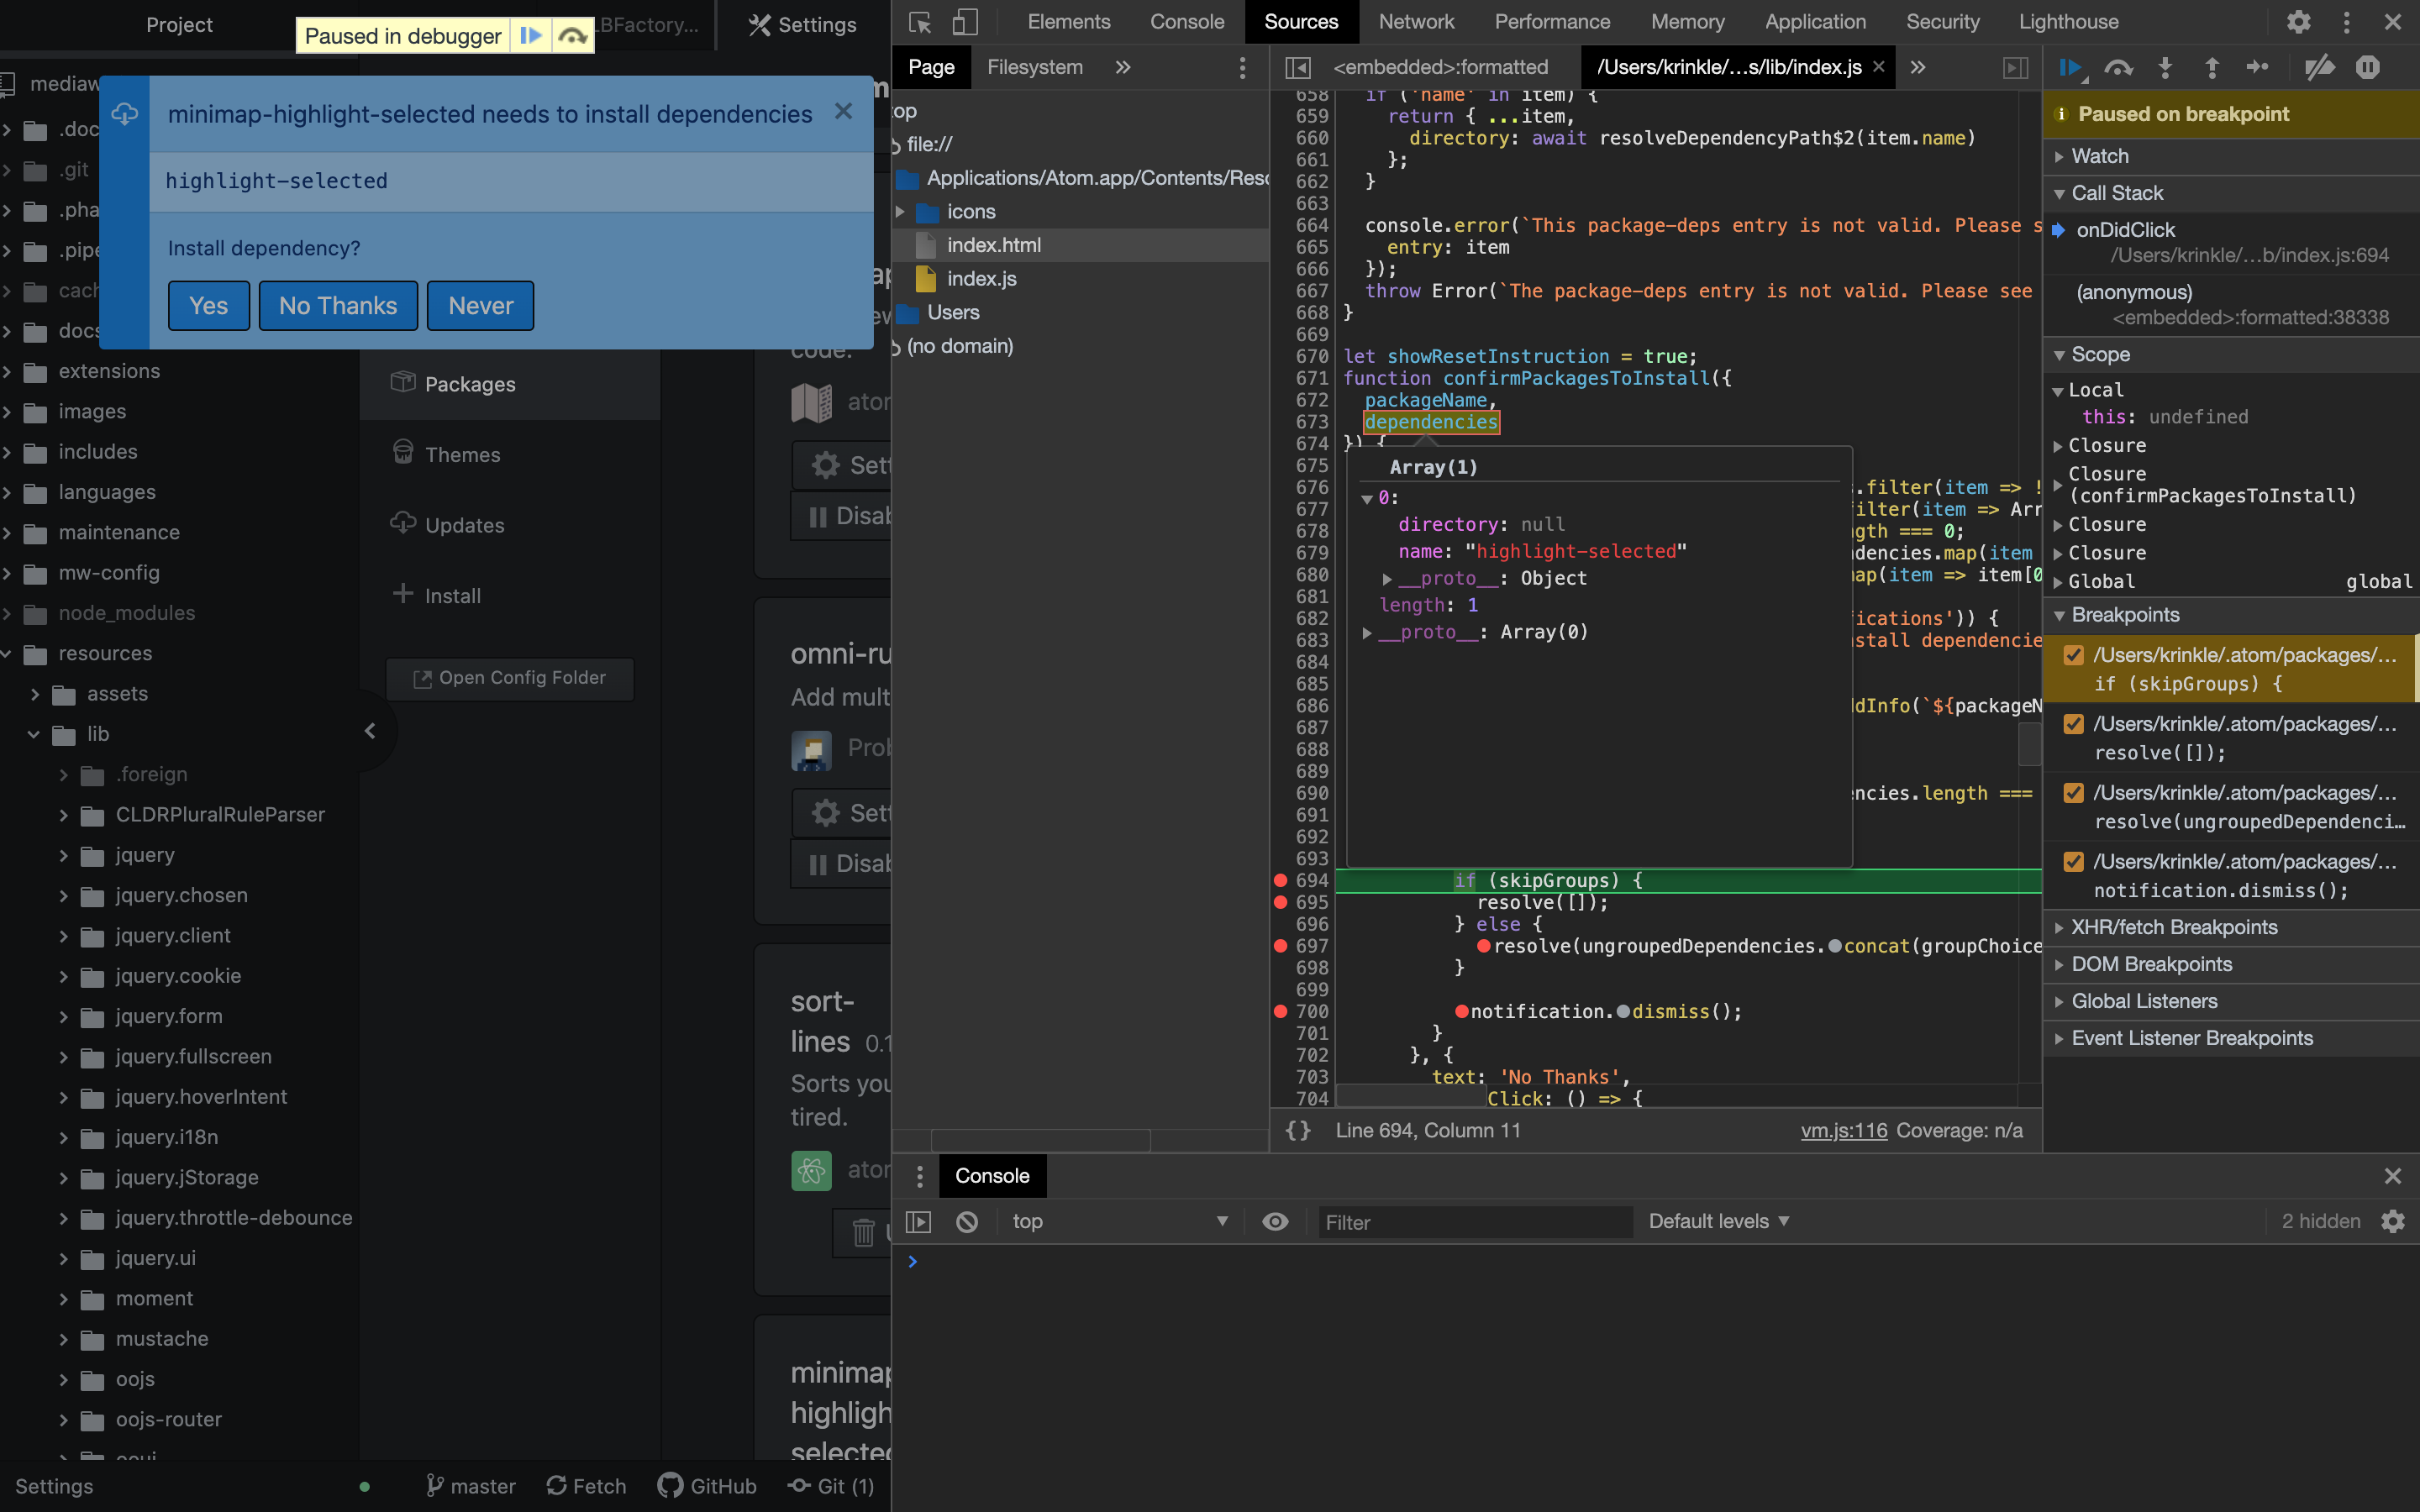
Task: Clear console icon
Action: tap(966, 1221)
